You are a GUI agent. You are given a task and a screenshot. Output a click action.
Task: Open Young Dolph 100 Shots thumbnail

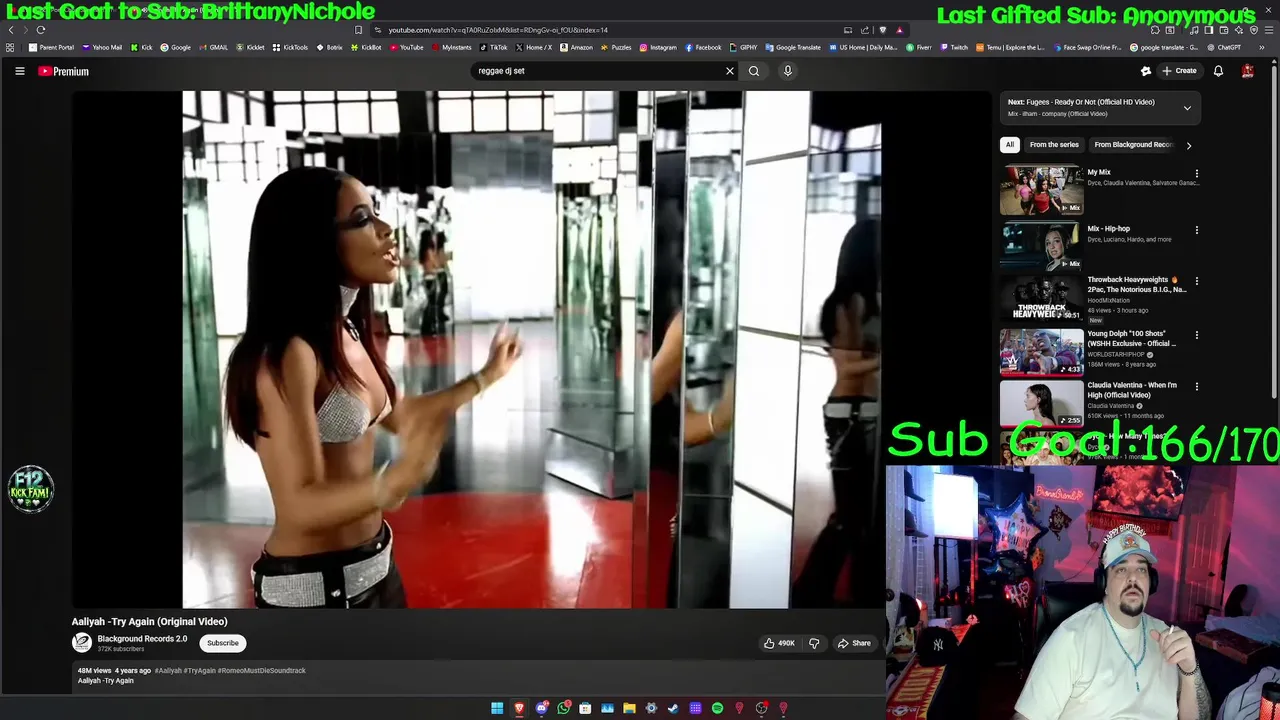point(1041,352)
